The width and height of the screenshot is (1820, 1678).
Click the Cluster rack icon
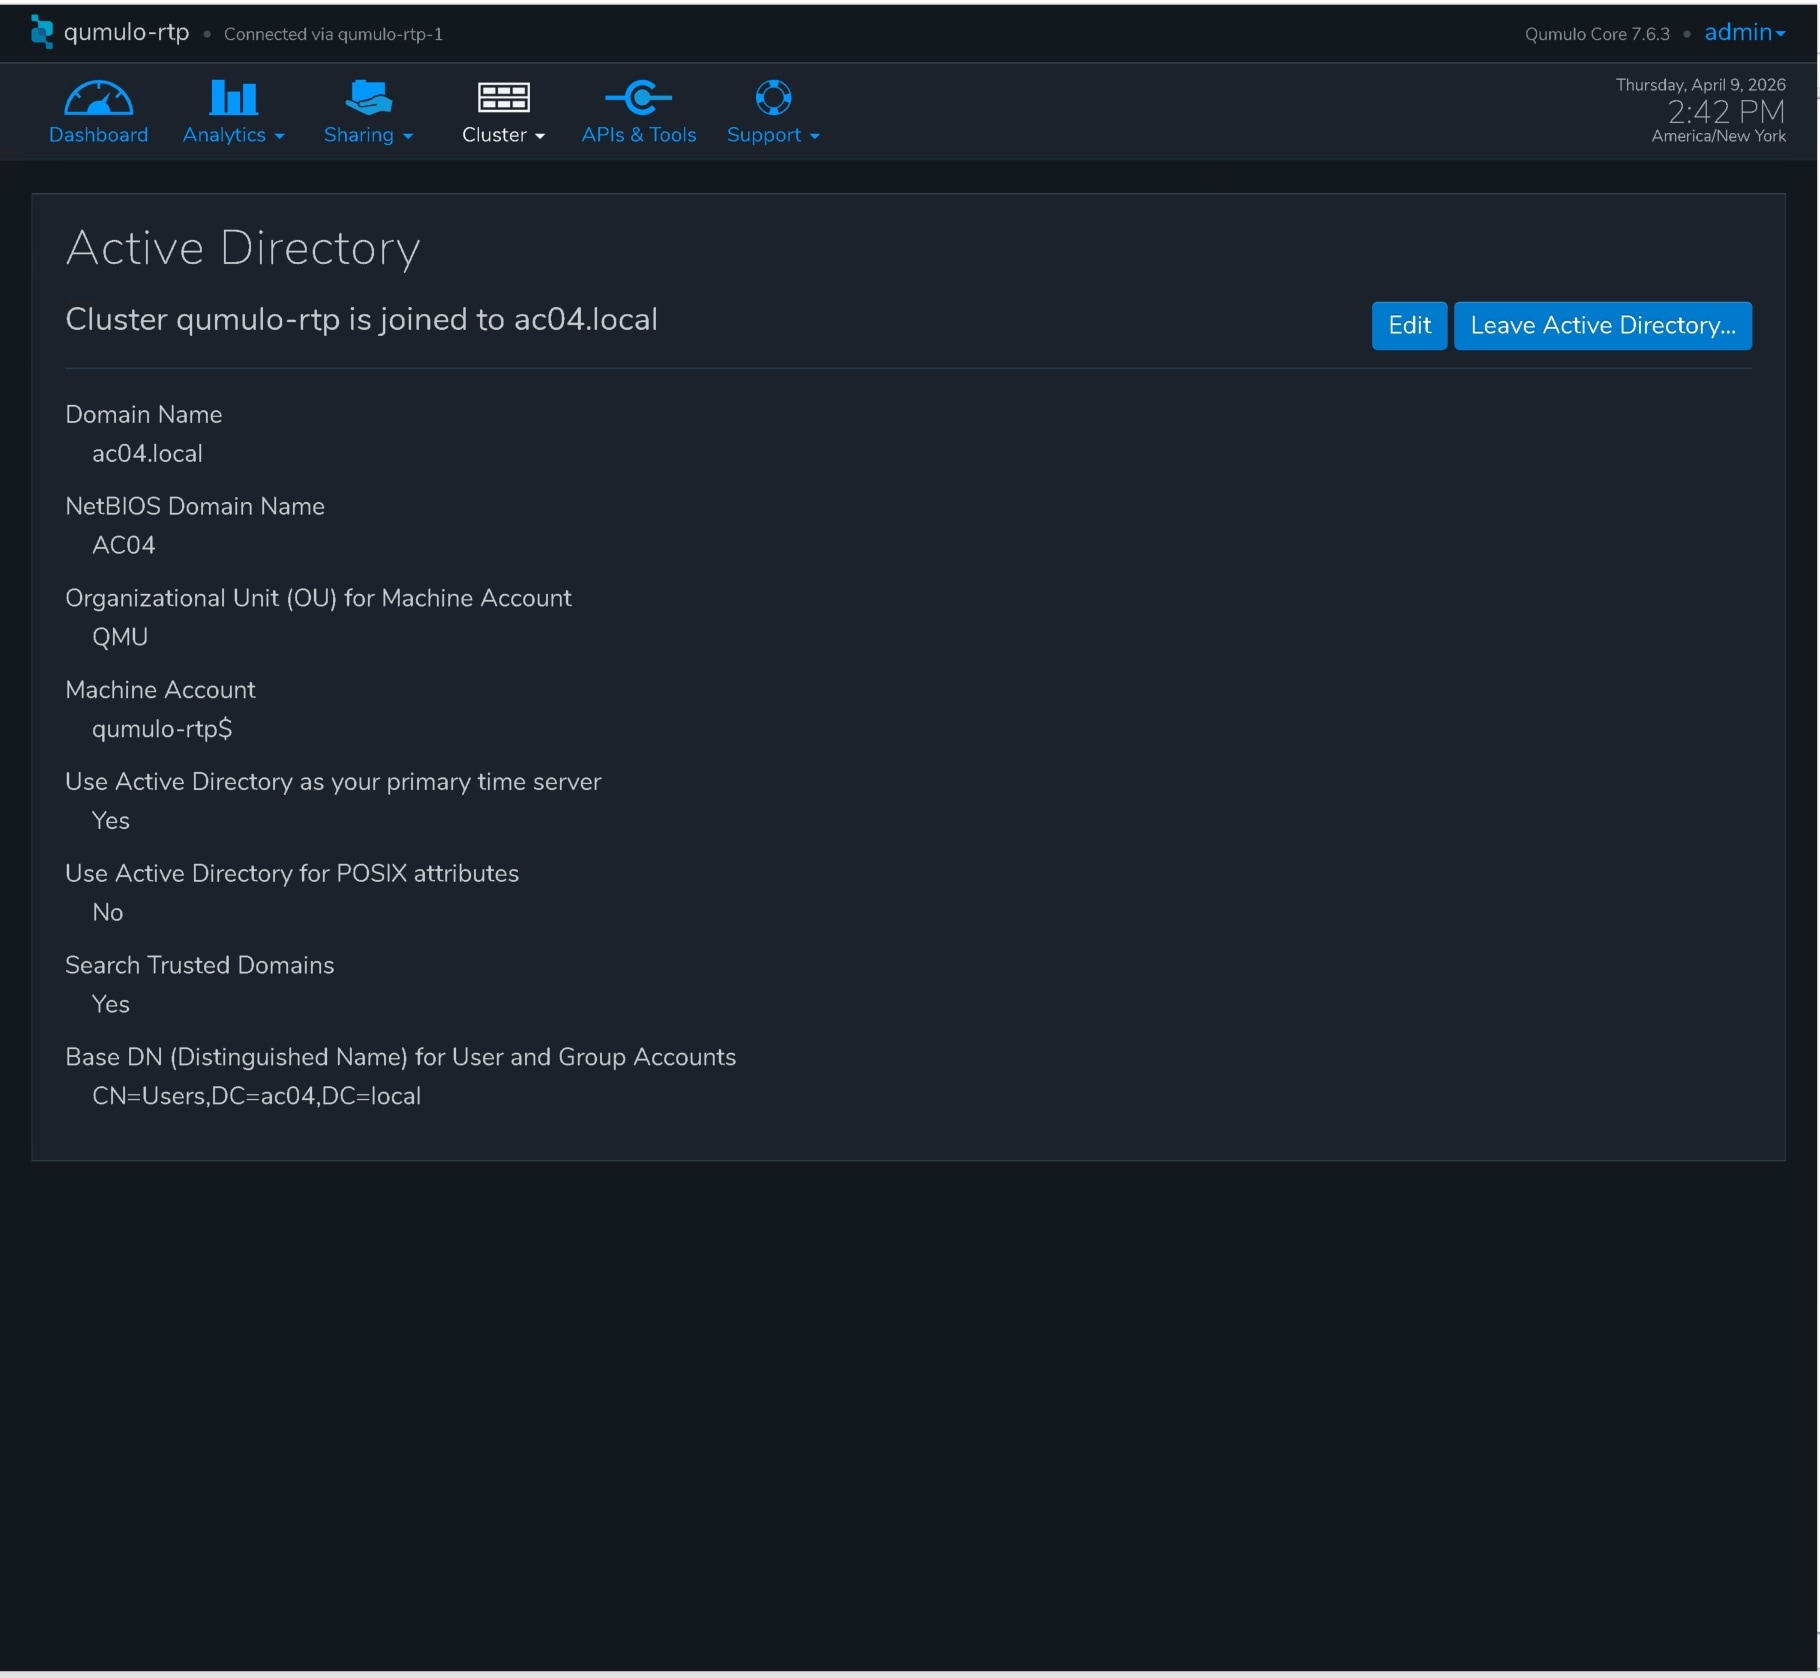click(x=503, y=98)
